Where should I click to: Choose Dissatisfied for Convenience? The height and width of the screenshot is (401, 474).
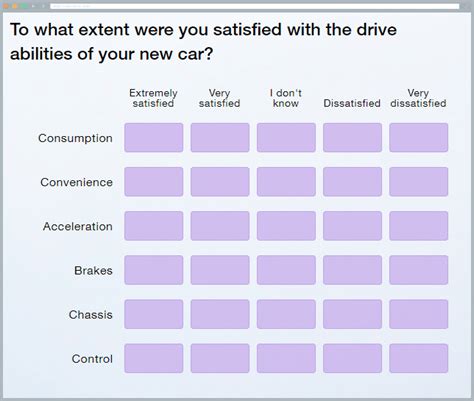[352, 182]
